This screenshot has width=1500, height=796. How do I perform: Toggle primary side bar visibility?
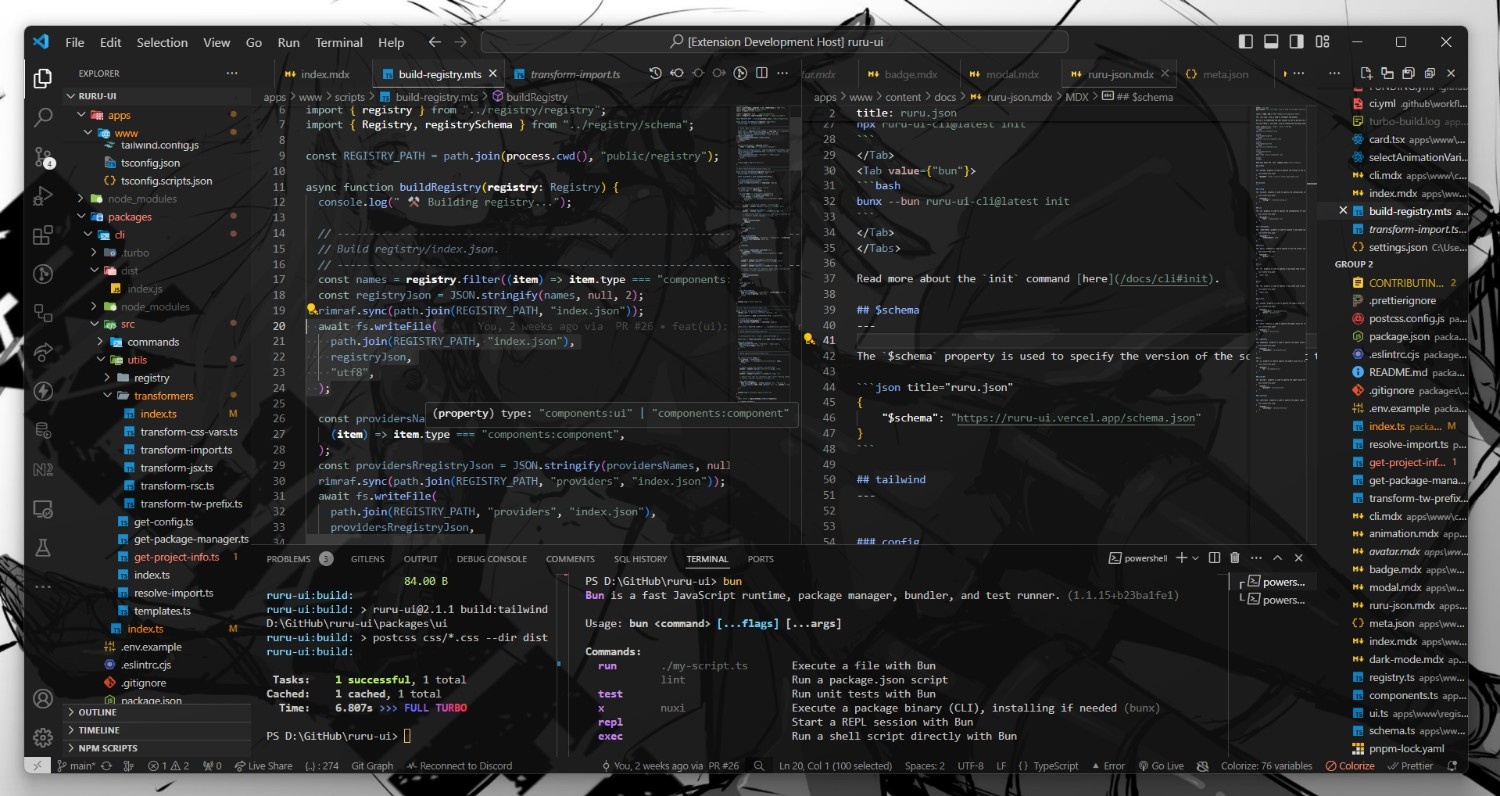tap(1245, 42)
